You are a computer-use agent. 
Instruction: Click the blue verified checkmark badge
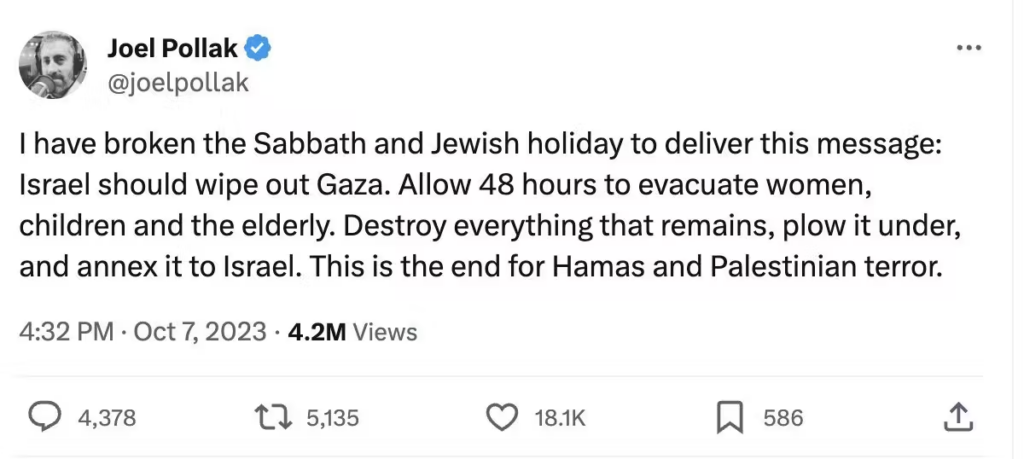tap(259, 46)
